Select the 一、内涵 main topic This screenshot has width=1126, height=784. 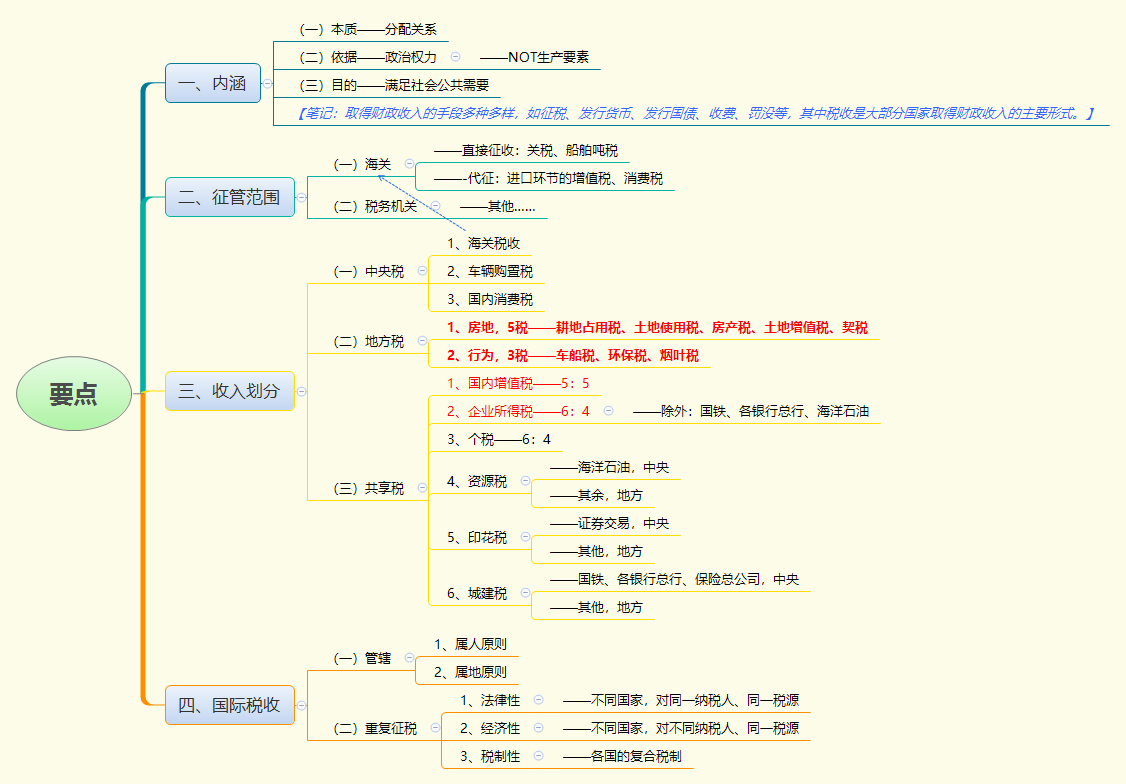coord(213,83)
